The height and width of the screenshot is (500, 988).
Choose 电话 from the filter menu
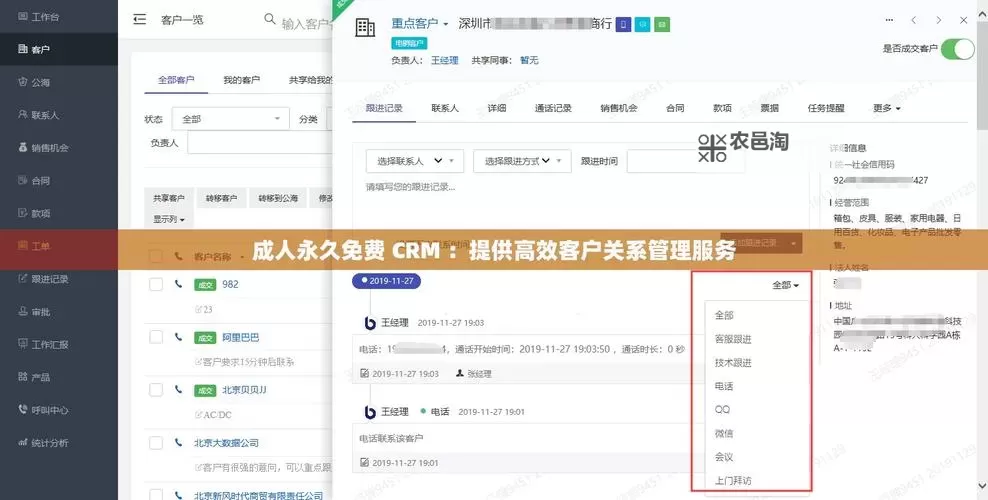pos(724,386)
